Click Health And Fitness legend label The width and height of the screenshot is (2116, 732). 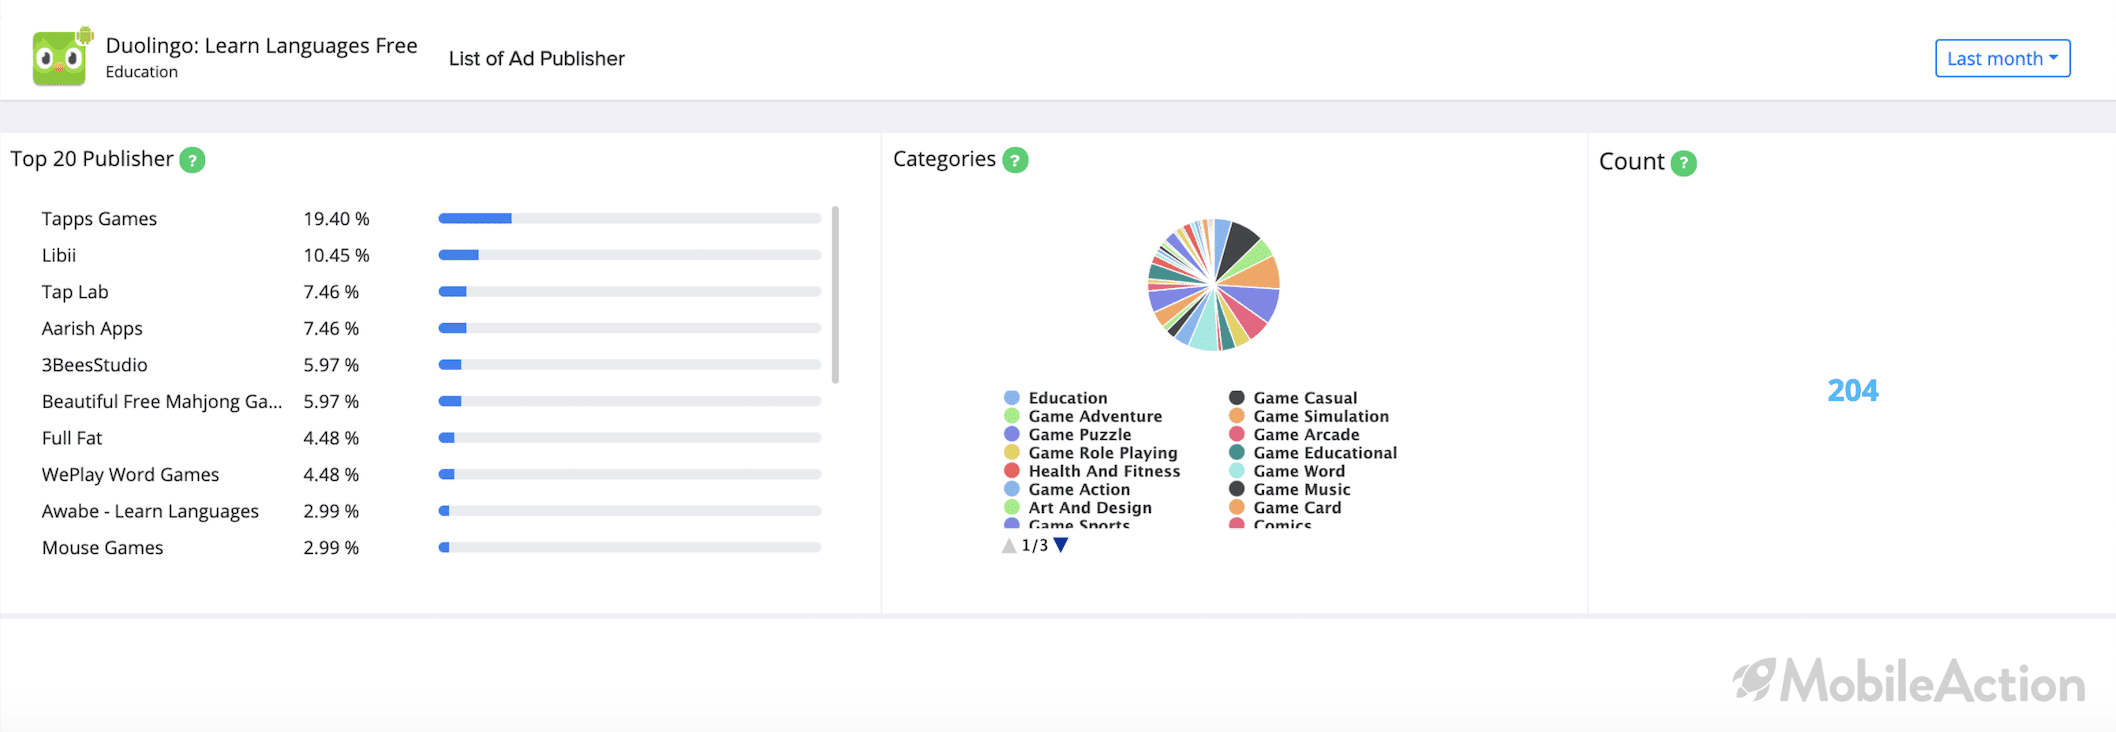click(1104, 471)
